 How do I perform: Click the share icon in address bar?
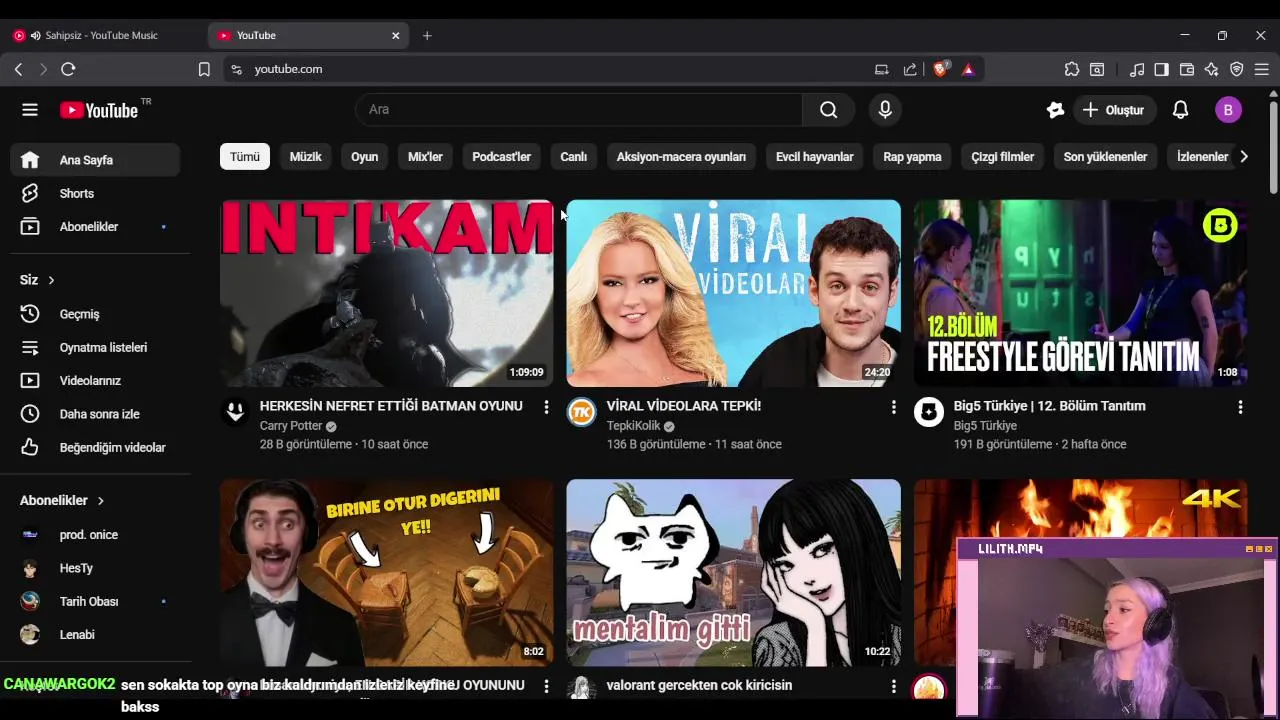(910, 69)
